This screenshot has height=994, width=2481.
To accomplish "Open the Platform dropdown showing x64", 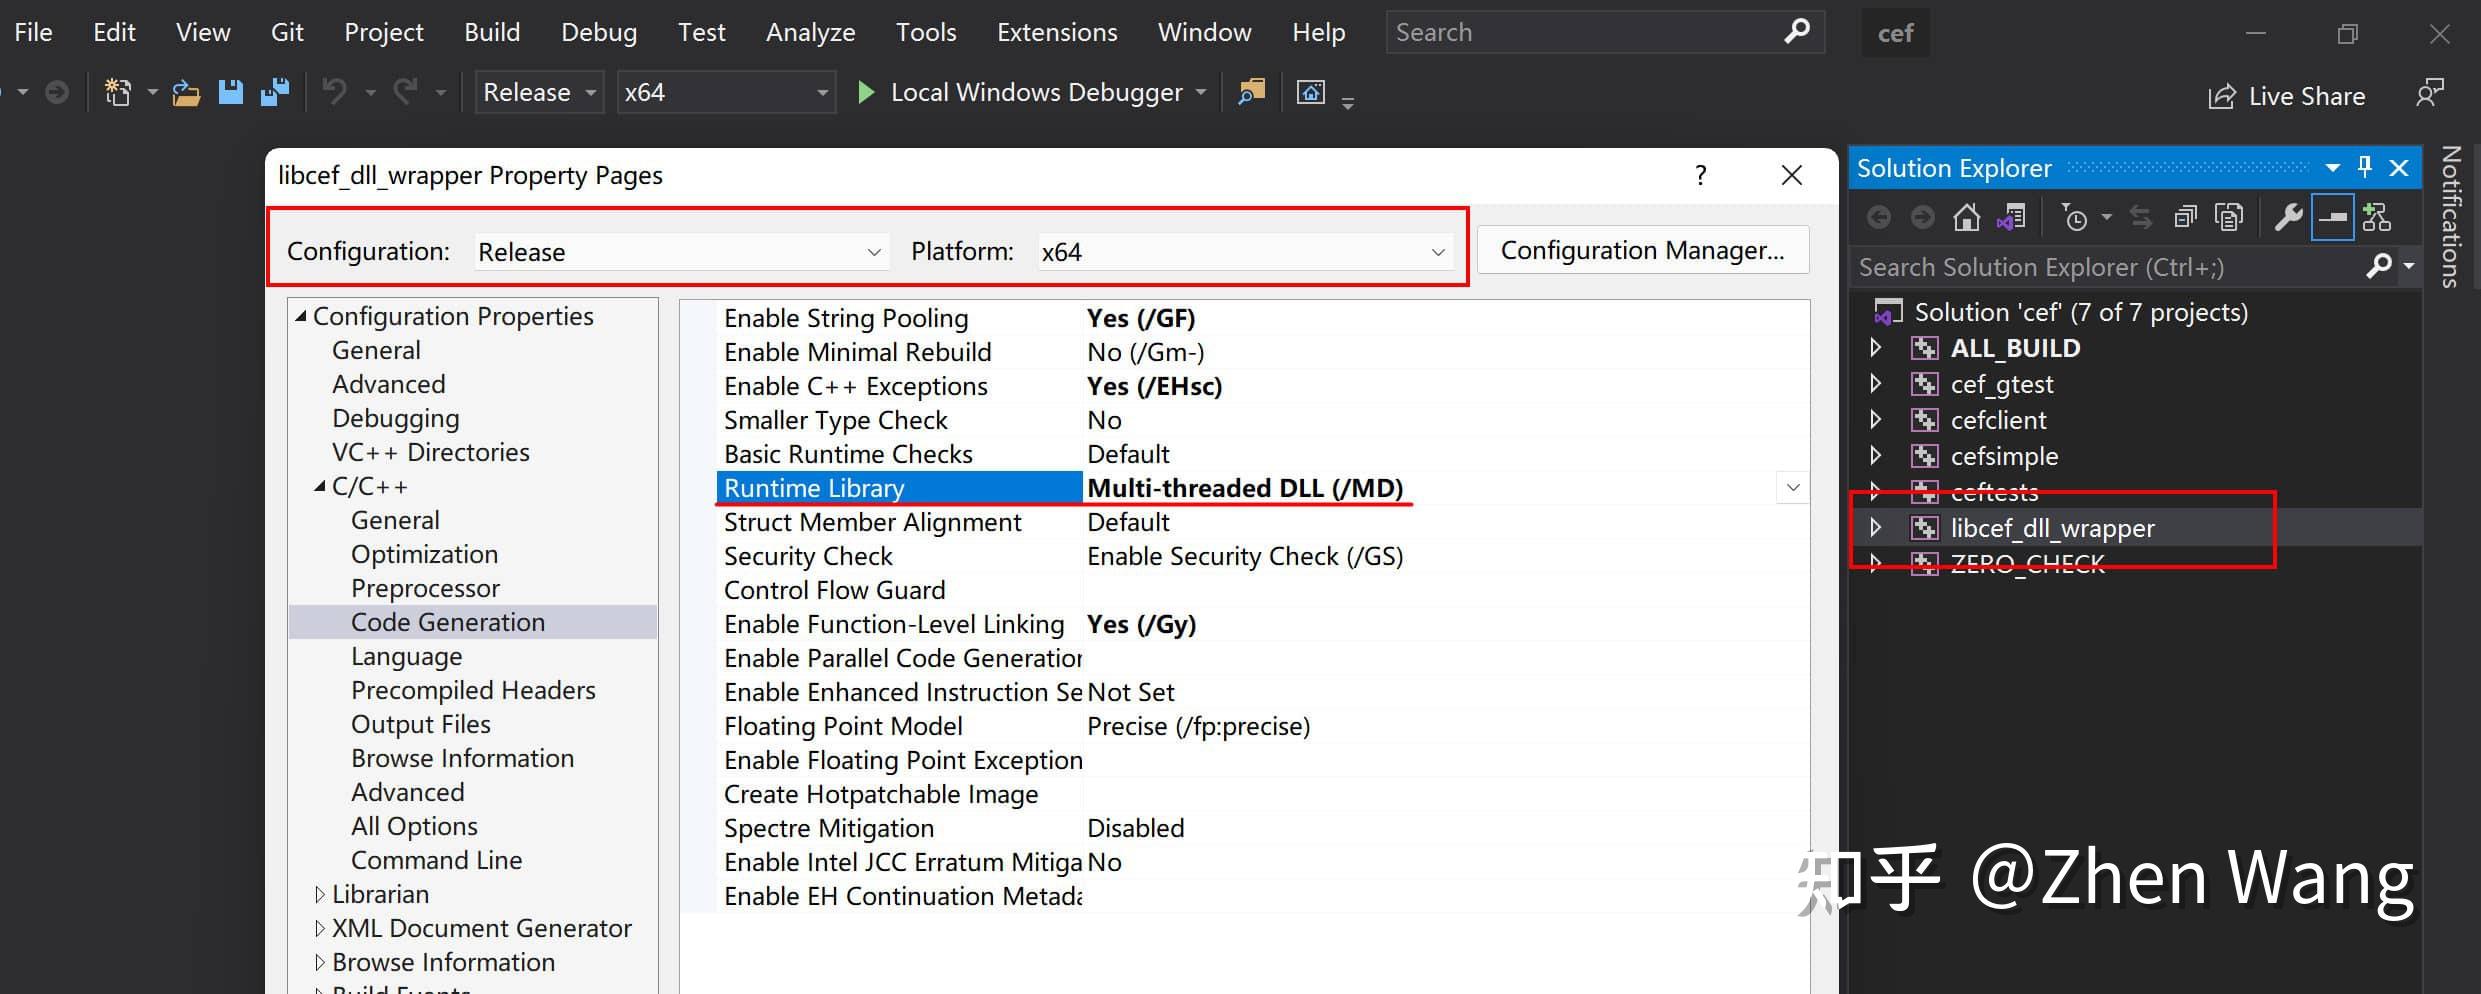I will [x=1244, y=252].
